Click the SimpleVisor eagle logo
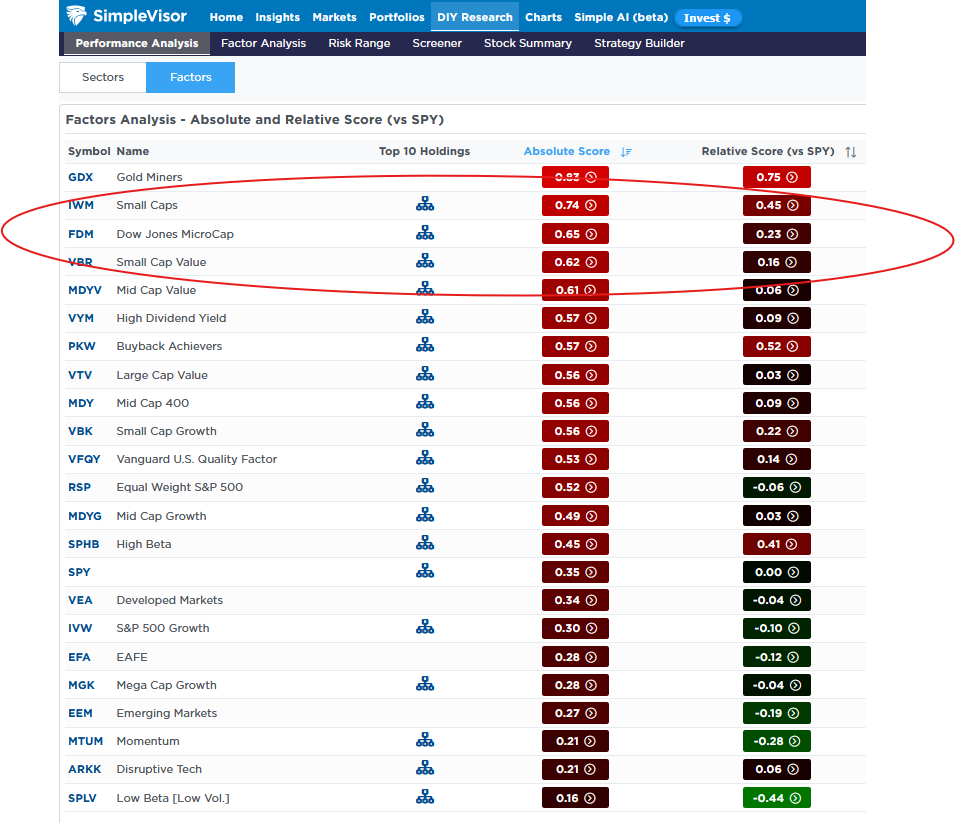The image size is (955, 823). pos(78,17)
